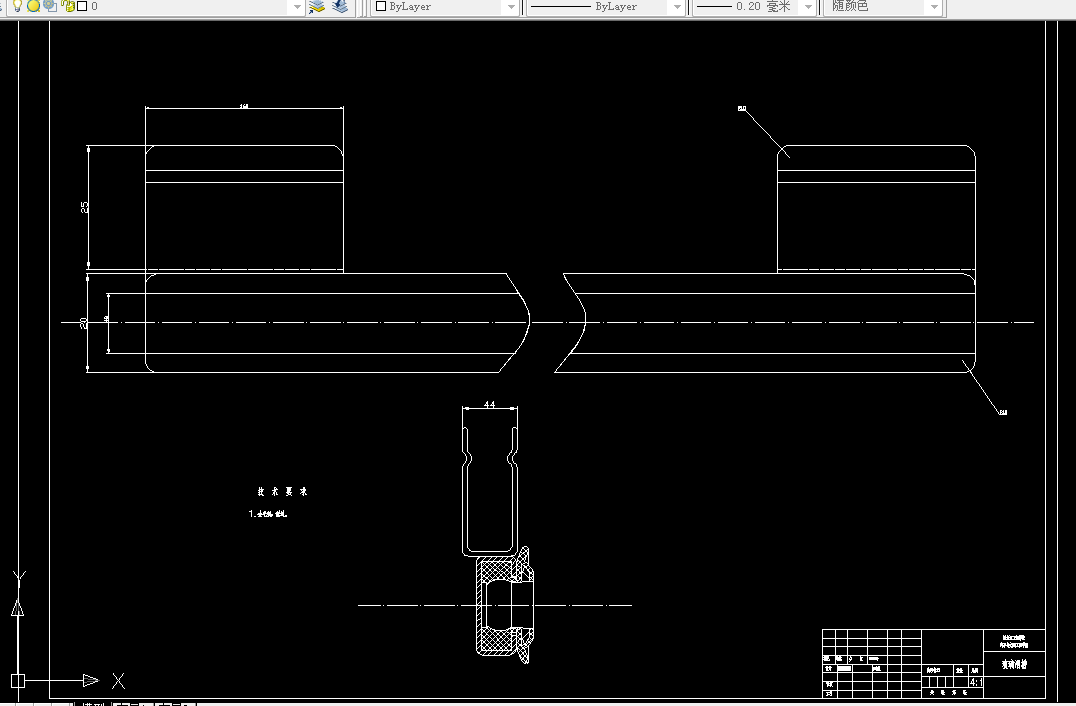Toggle layer lock padlock icon

[x=68, y=6]
